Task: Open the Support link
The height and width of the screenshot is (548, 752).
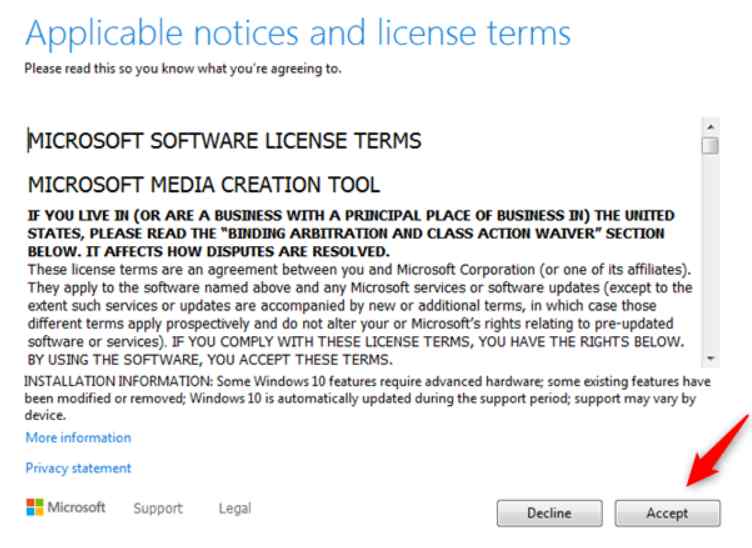Action: (158, 508)
